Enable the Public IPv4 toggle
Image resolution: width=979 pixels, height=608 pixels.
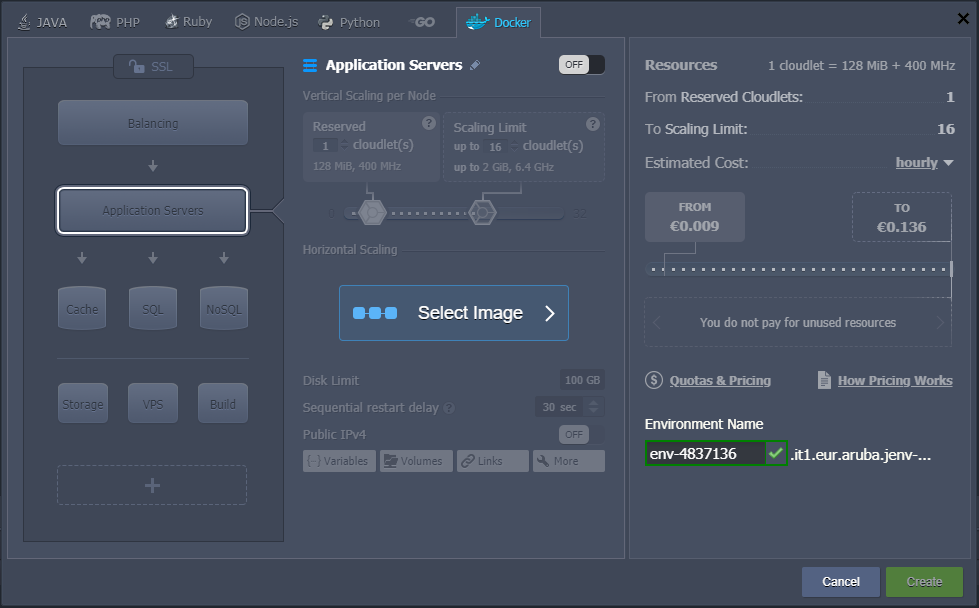(x=581, y=434)
